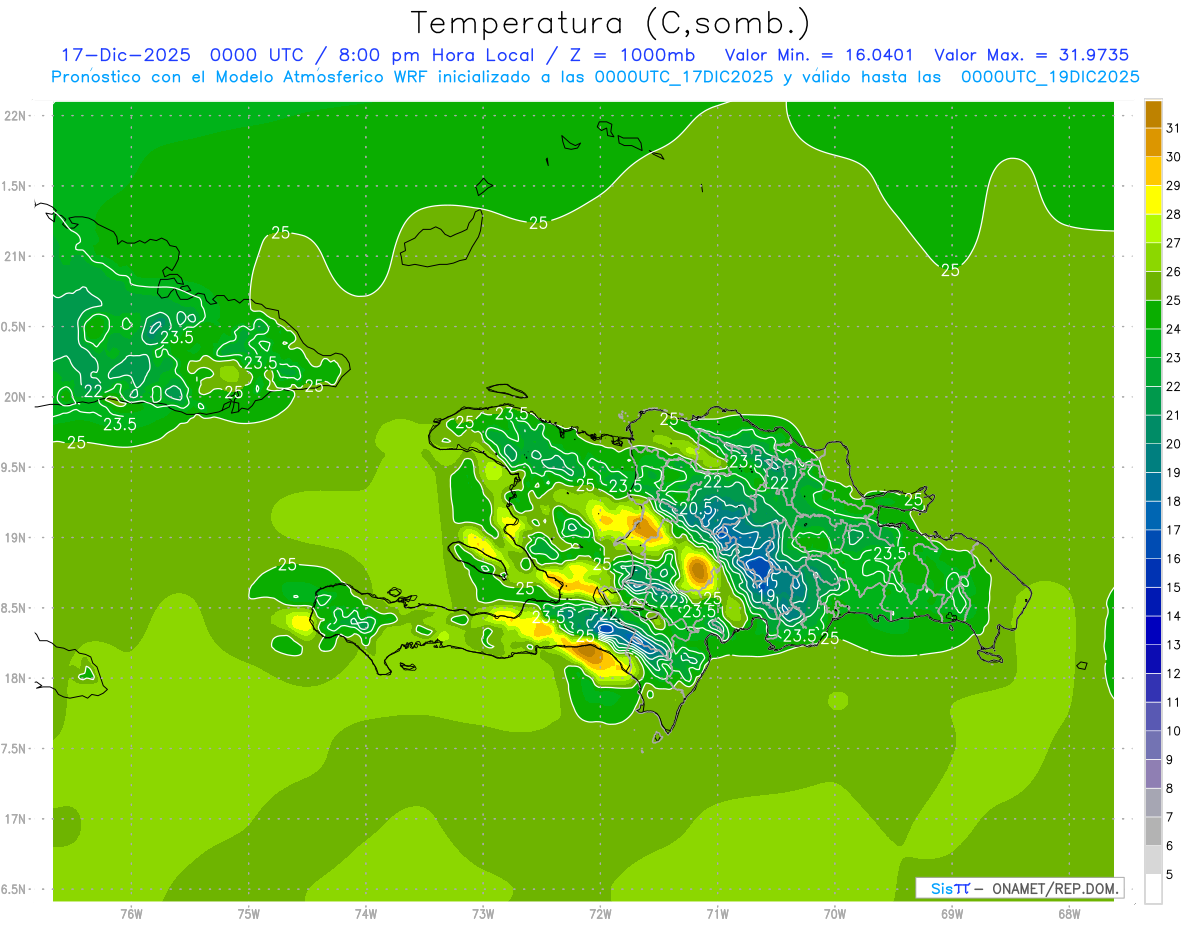The image size is (1200, 927).
Task: Click the "20N" latitude axis label
Action: pyautogui.click(x=15, y=397)
